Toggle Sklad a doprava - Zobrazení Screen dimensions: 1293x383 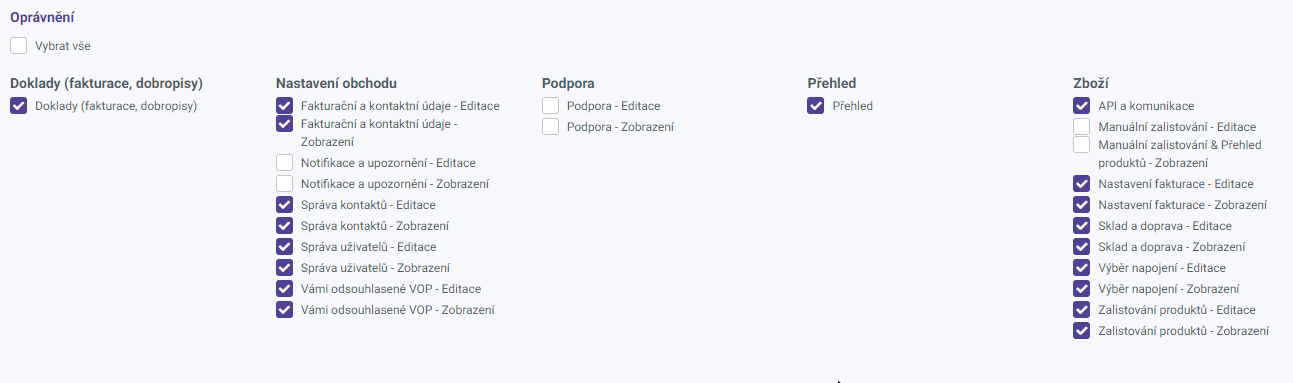coord(1082,247)
